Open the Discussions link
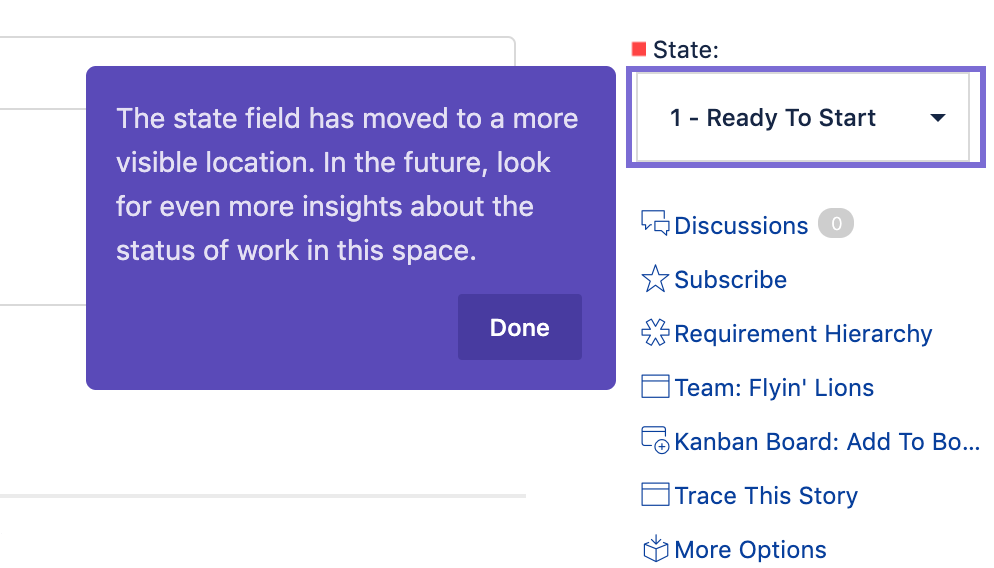The image size is (994, 568). [x=741, y=225]
